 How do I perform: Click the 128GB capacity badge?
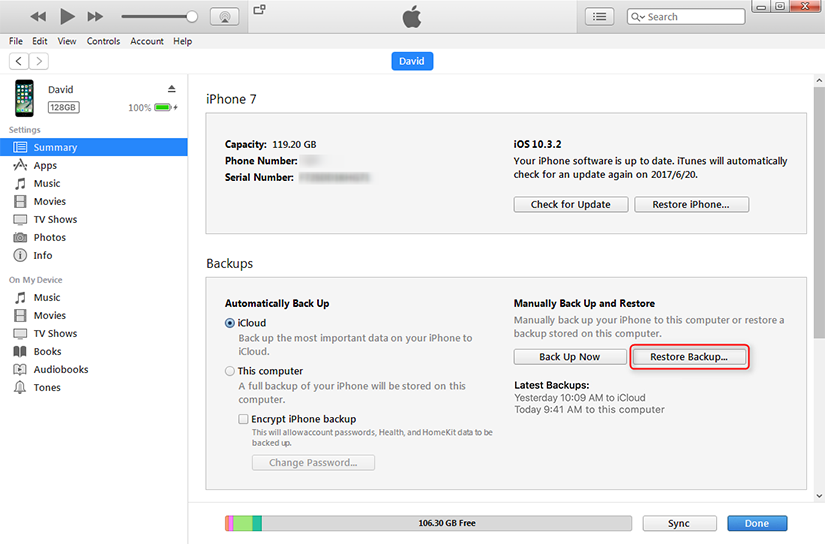(x=63, y=107)
